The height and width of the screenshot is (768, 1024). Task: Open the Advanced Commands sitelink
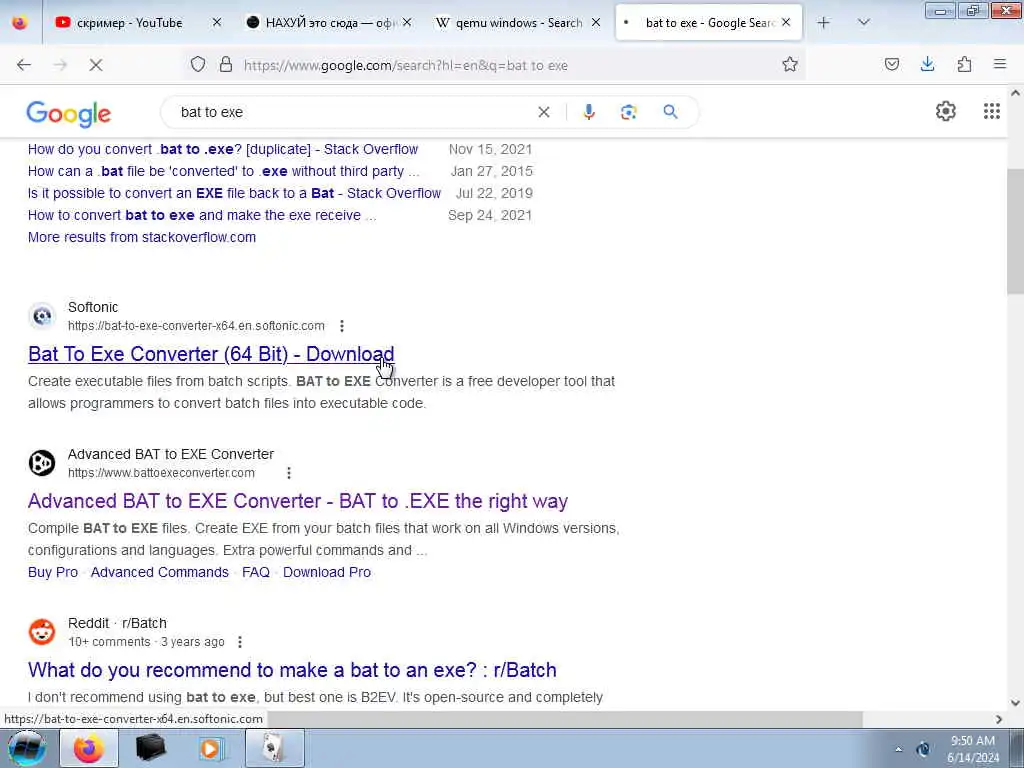coord(159,573)
